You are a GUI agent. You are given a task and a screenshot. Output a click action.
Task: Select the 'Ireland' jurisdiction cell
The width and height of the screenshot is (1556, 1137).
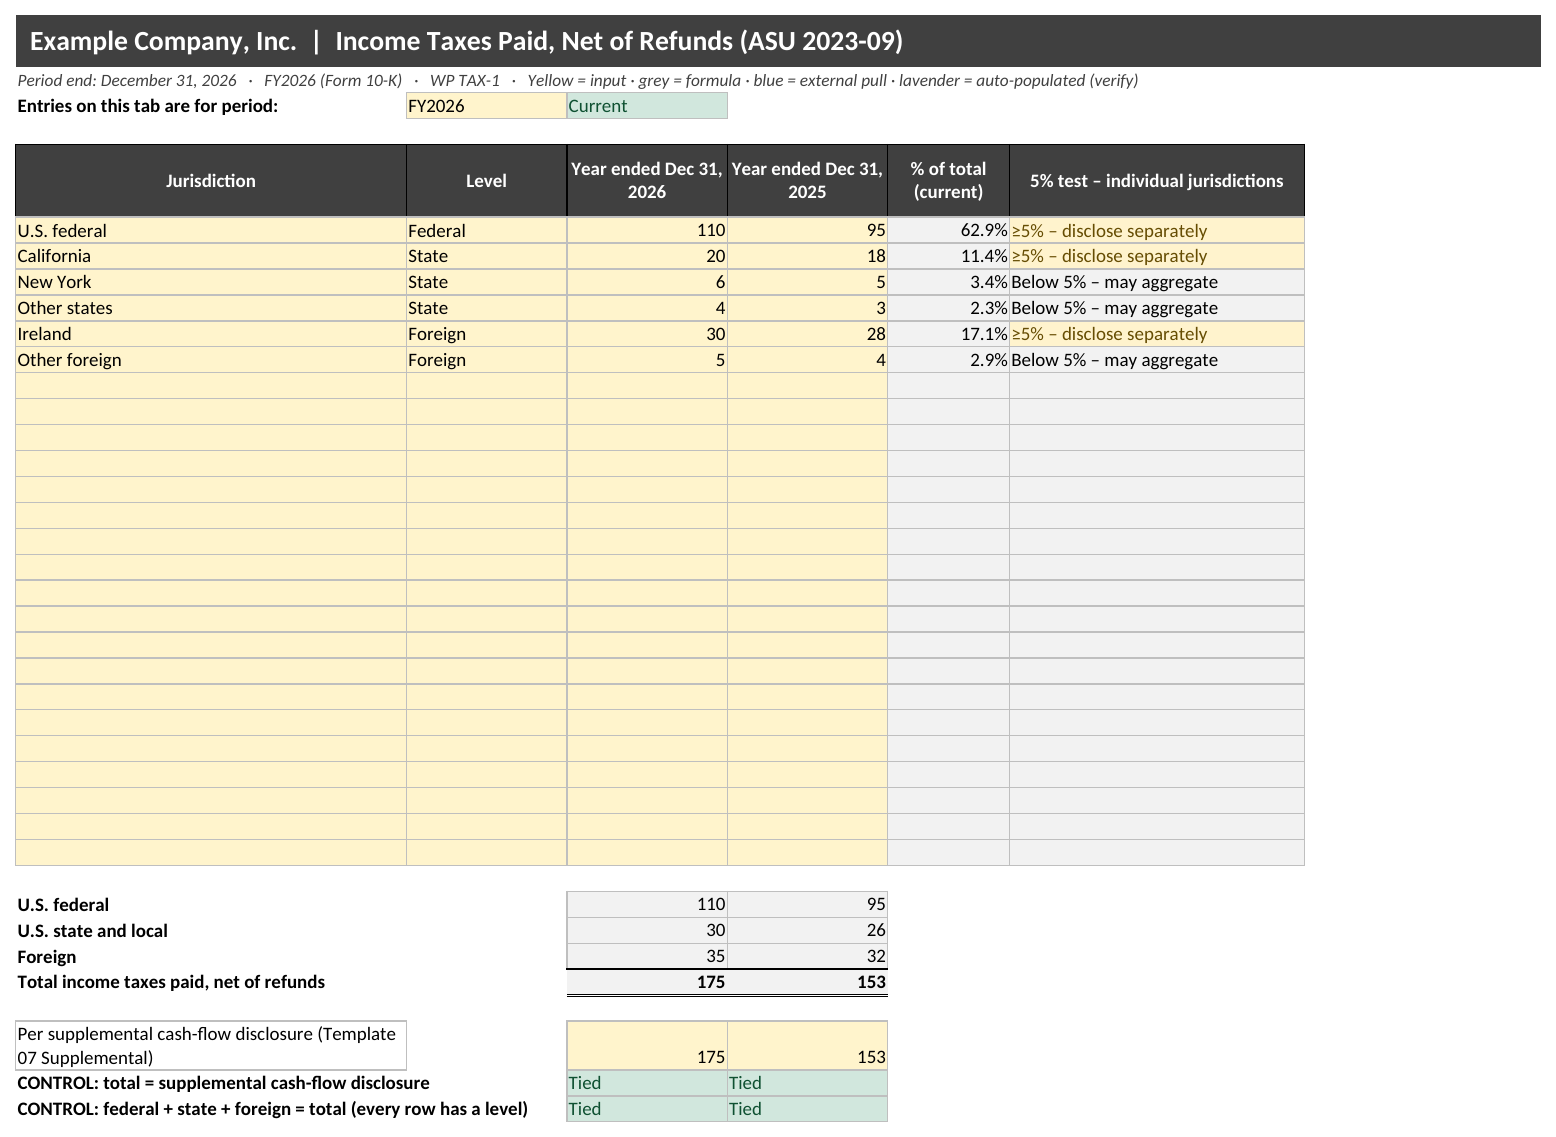click(x=211, y=334)
